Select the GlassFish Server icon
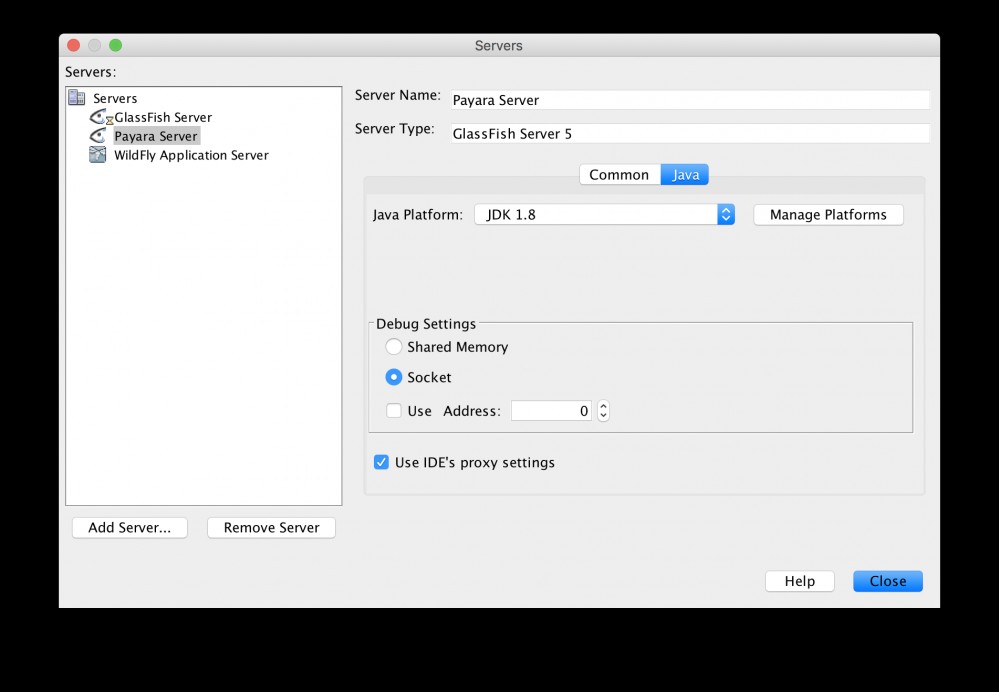This screenshot has height=692, width=999. (x=97, y=116)
